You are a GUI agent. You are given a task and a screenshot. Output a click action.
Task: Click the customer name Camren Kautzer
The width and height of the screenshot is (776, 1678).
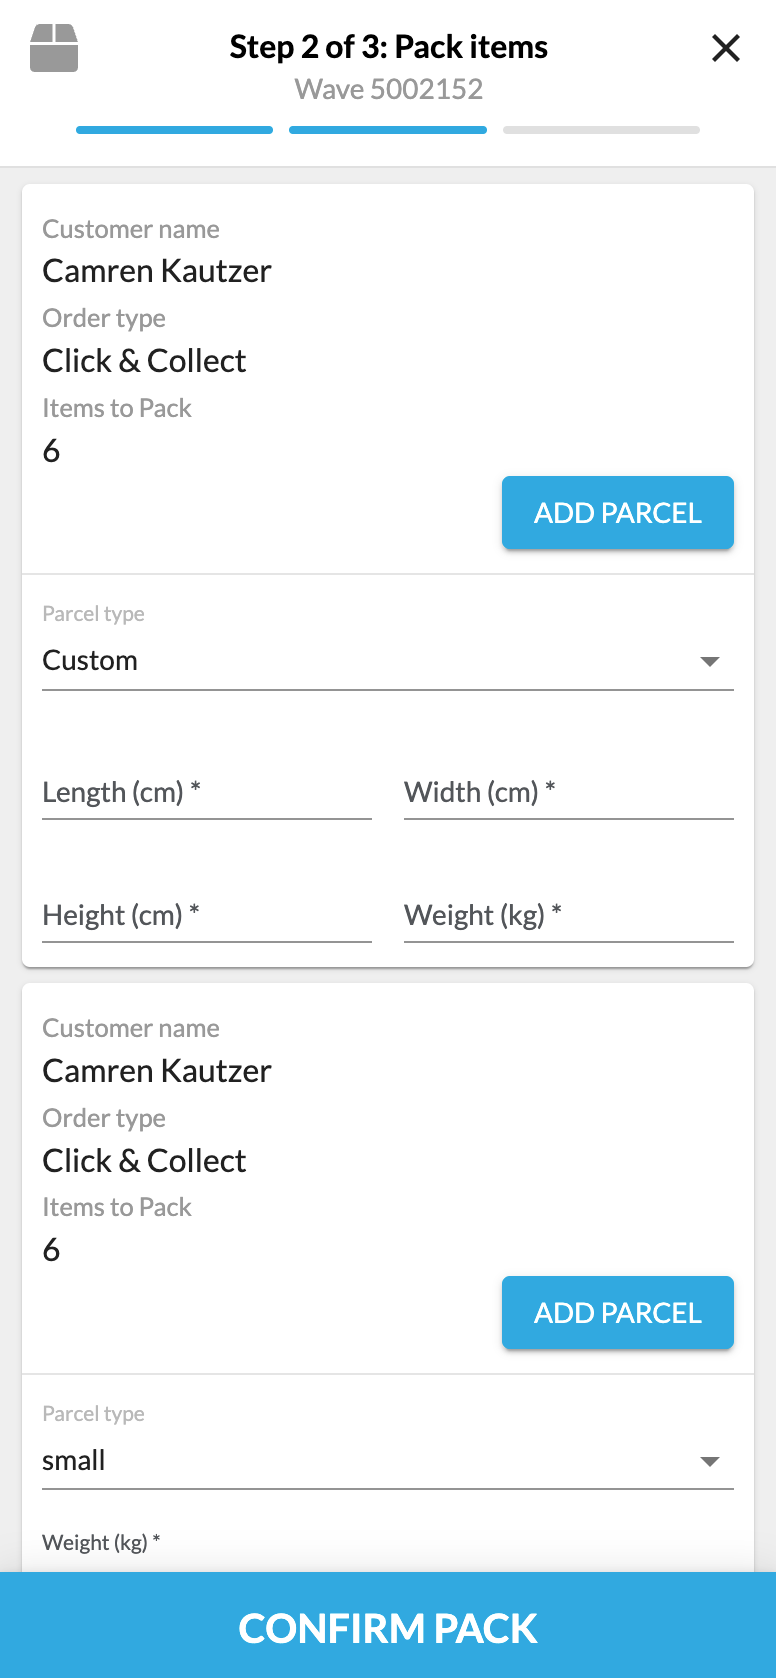[156, 270]
